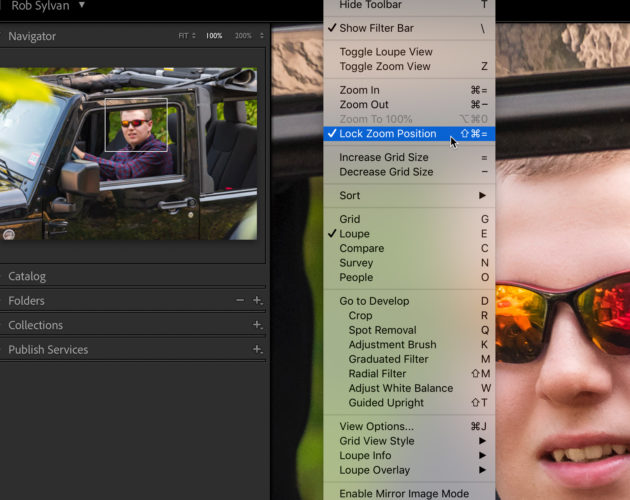Screen dimensions: 630x500
Task: Switch to People view mode
Action: (409, 277)
